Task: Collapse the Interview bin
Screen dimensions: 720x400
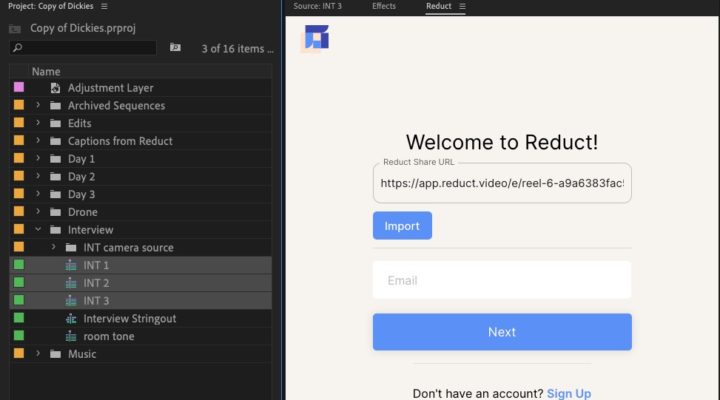Action: coord(38,229)
